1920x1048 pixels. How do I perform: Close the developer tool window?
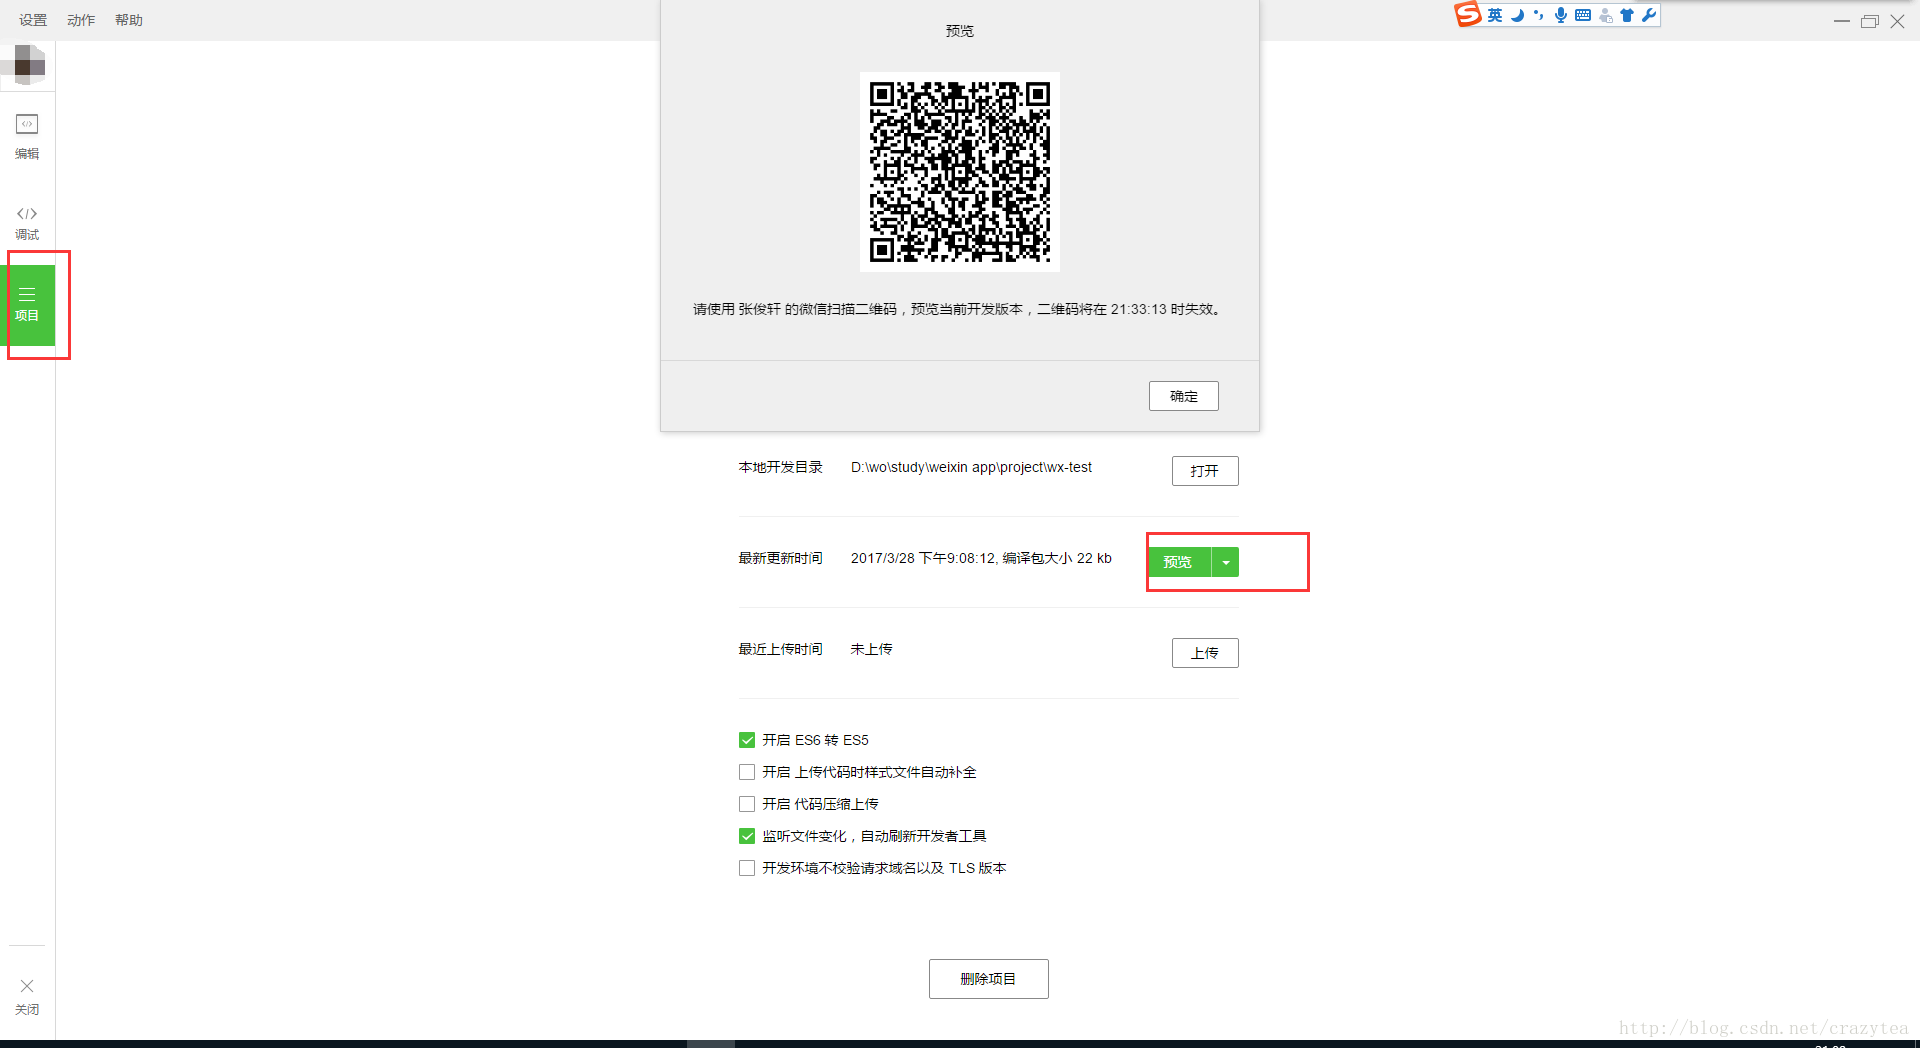point(1897,21)
